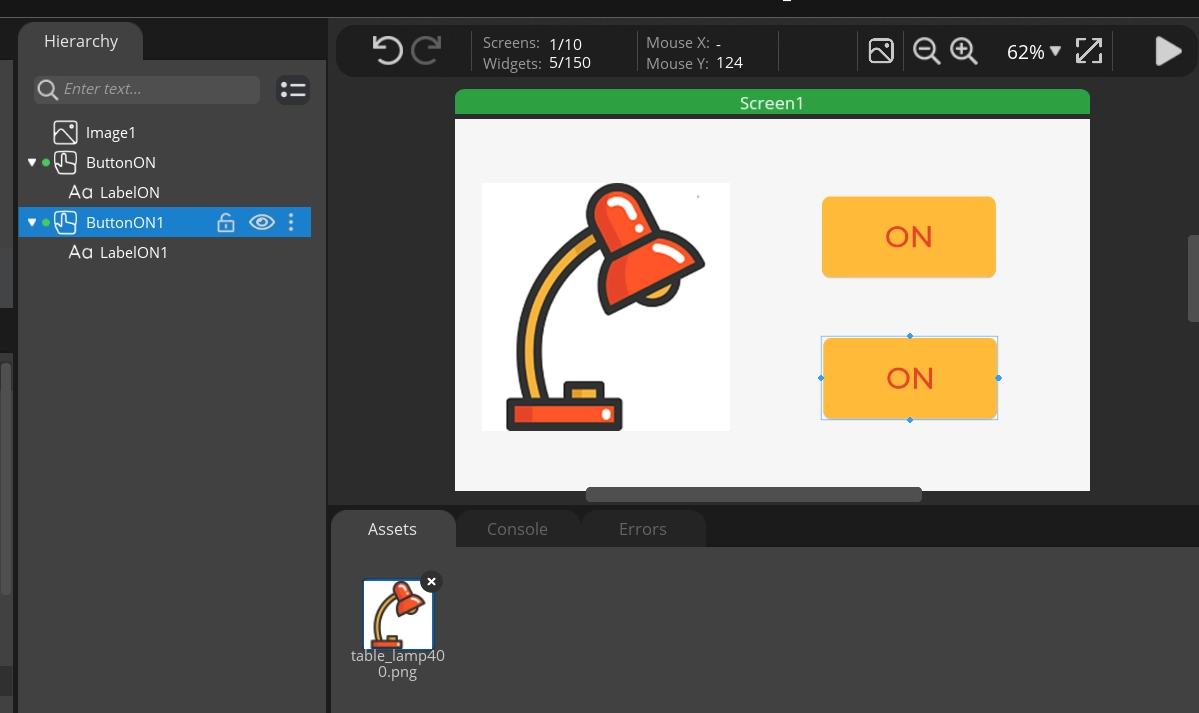Collapse the ButtonON1 tree node

[x=32, y=222]
